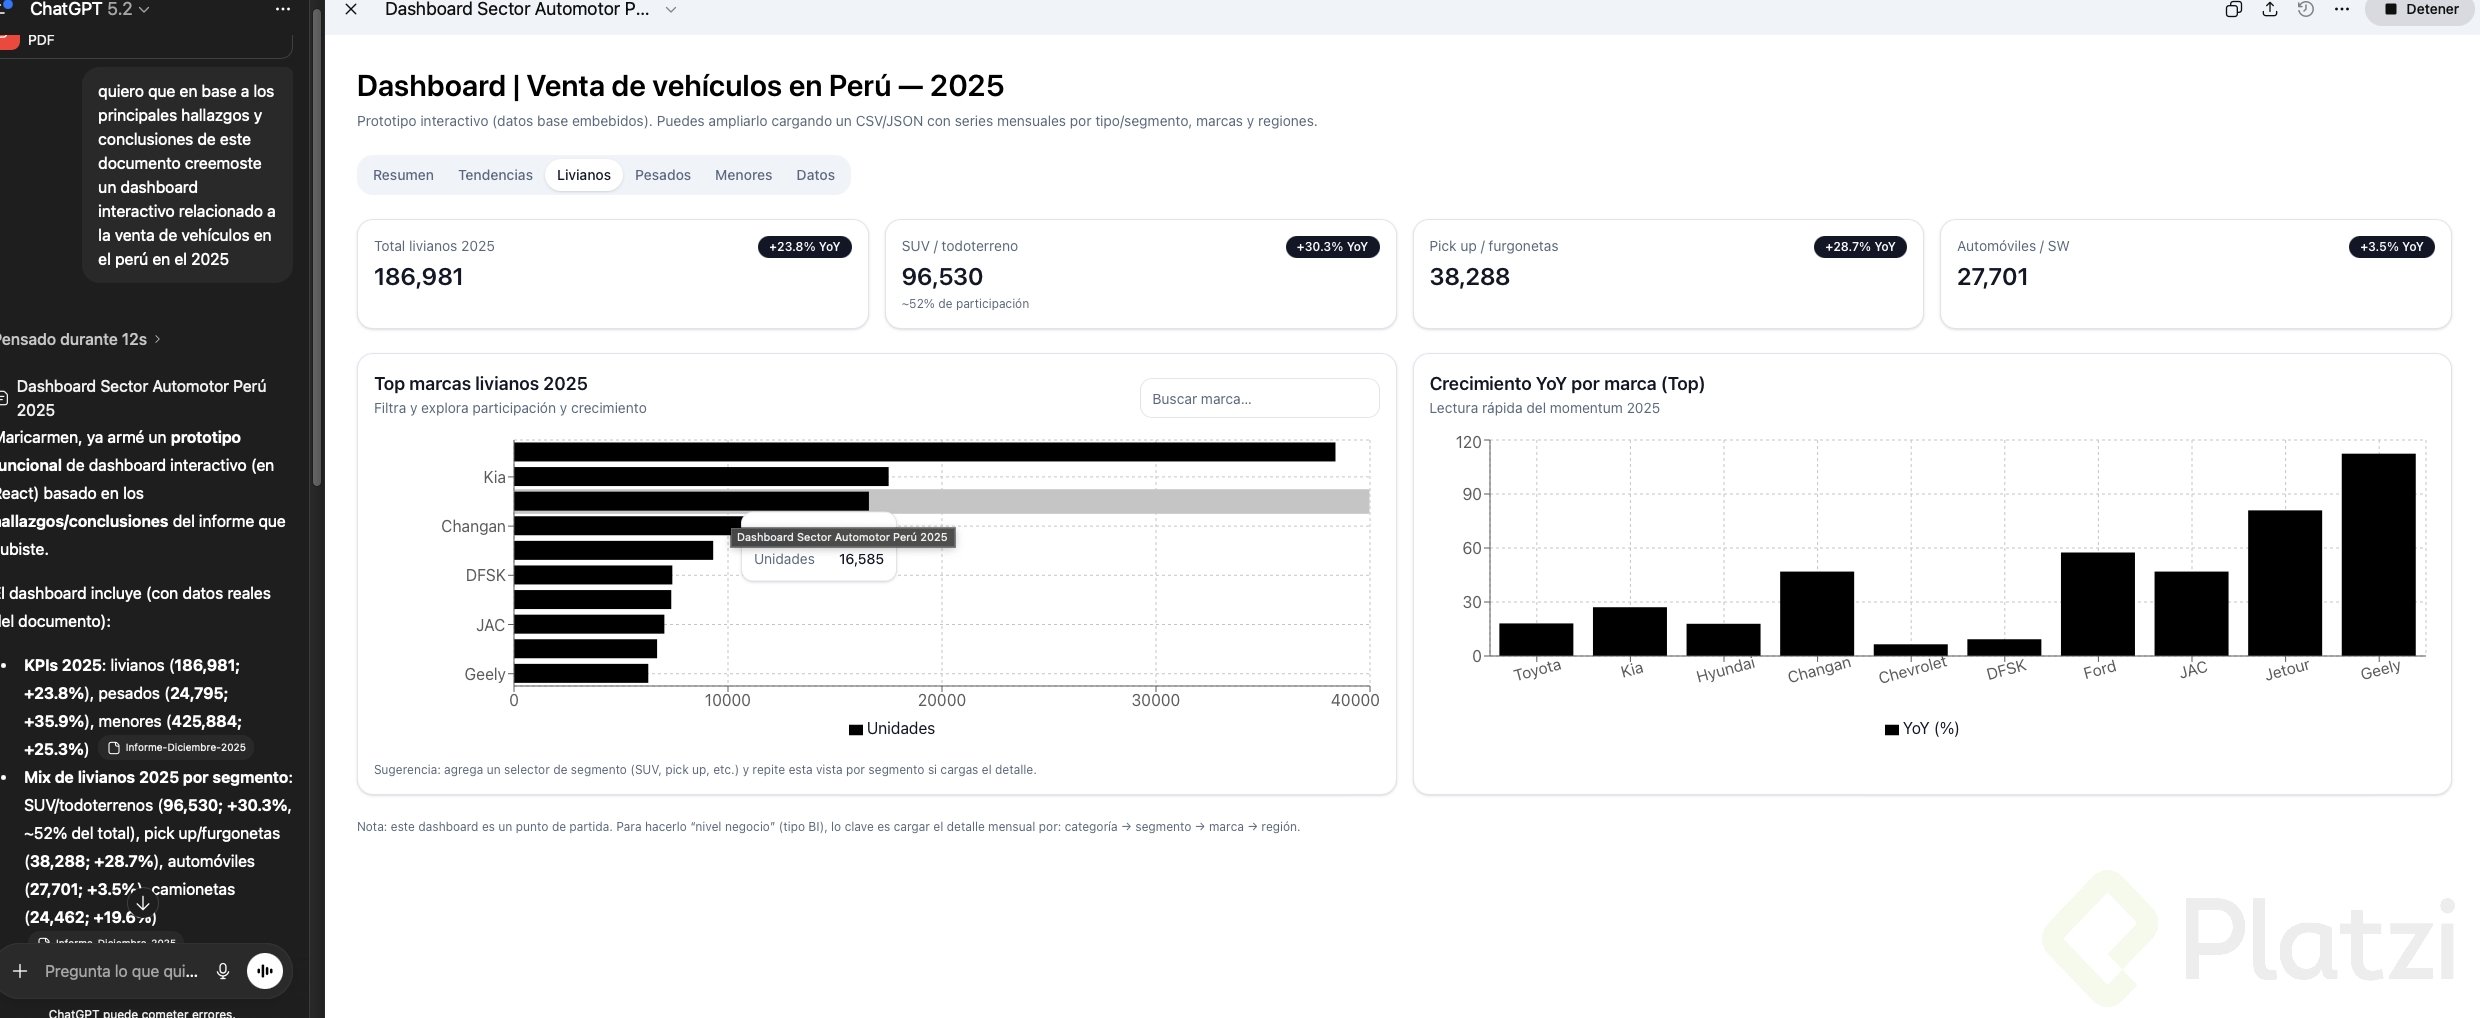2480x1018 pixels.
Task: Open the ChatGPT 5.2 model dropdown
Action: (90, 10)
